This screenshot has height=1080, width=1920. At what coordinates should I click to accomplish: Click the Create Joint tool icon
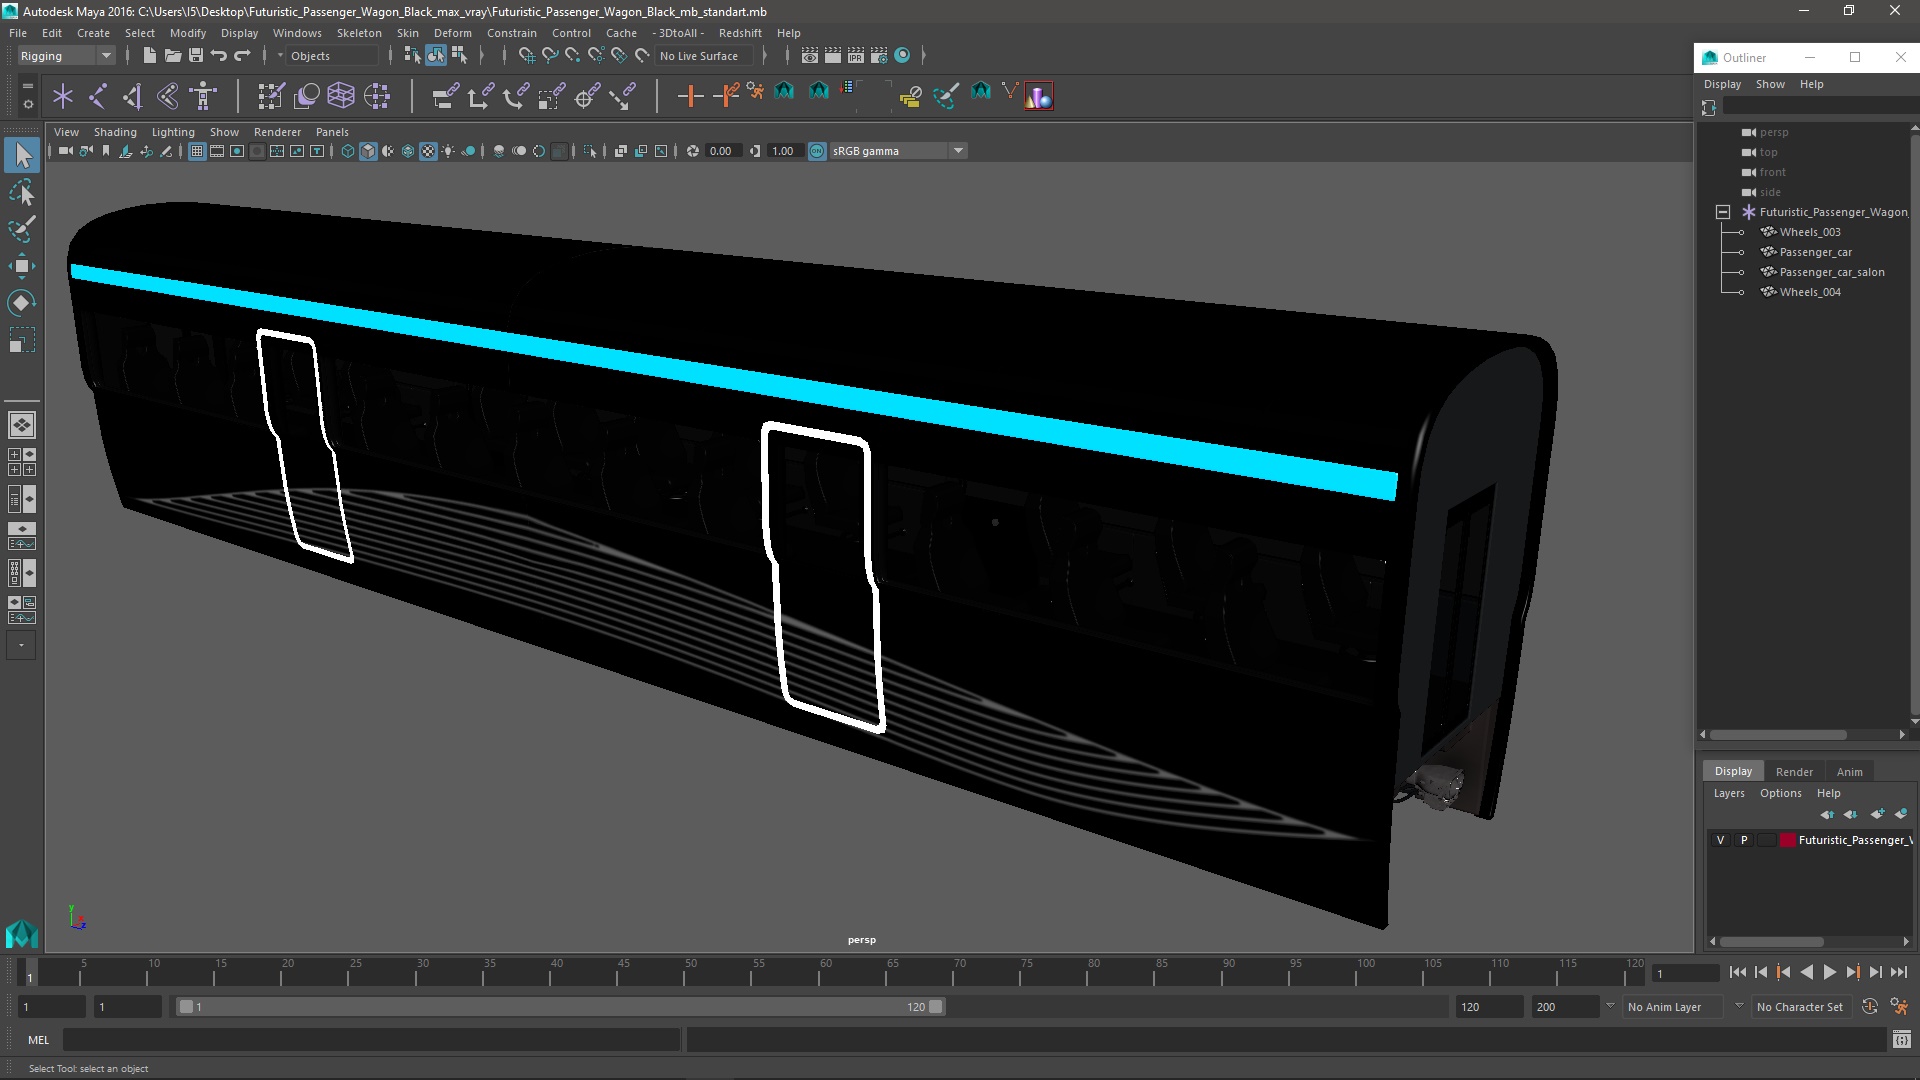pos(97,96)
